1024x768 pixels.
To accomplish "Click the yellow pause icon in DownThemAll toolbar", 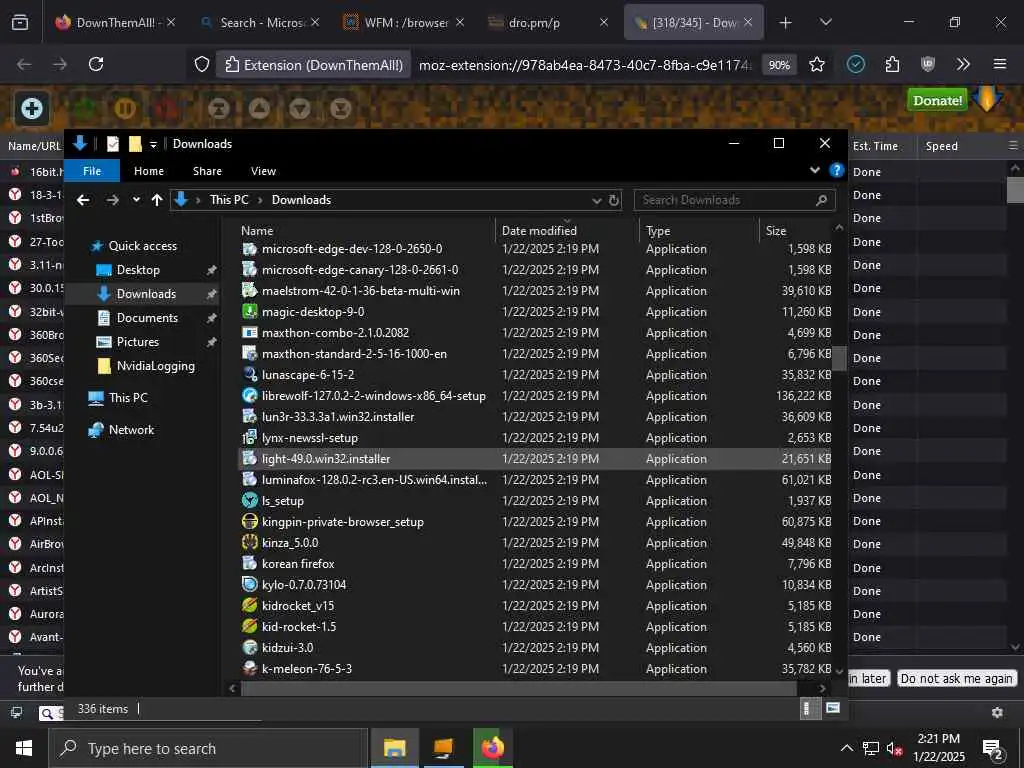I will click(x=125, y=108).
